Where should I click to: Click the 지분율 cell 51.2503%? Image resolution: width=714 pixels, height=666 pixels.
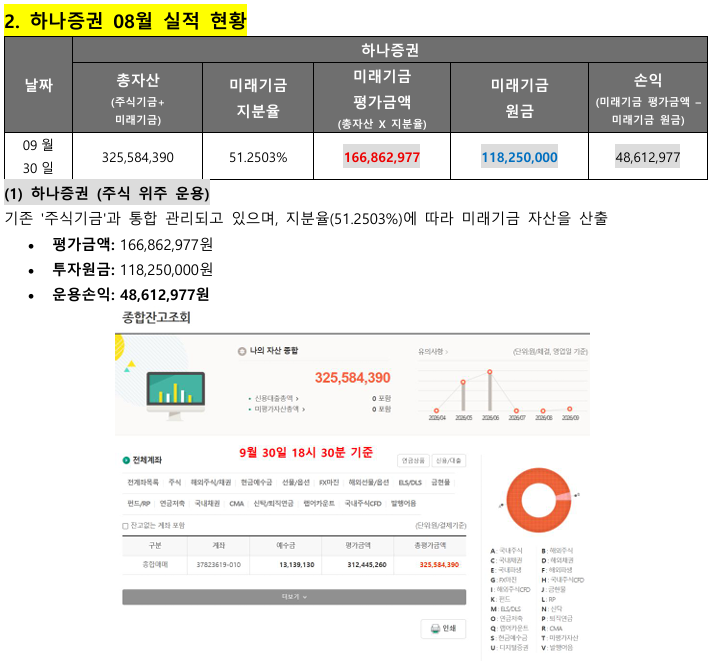click(x=258, y=158)
